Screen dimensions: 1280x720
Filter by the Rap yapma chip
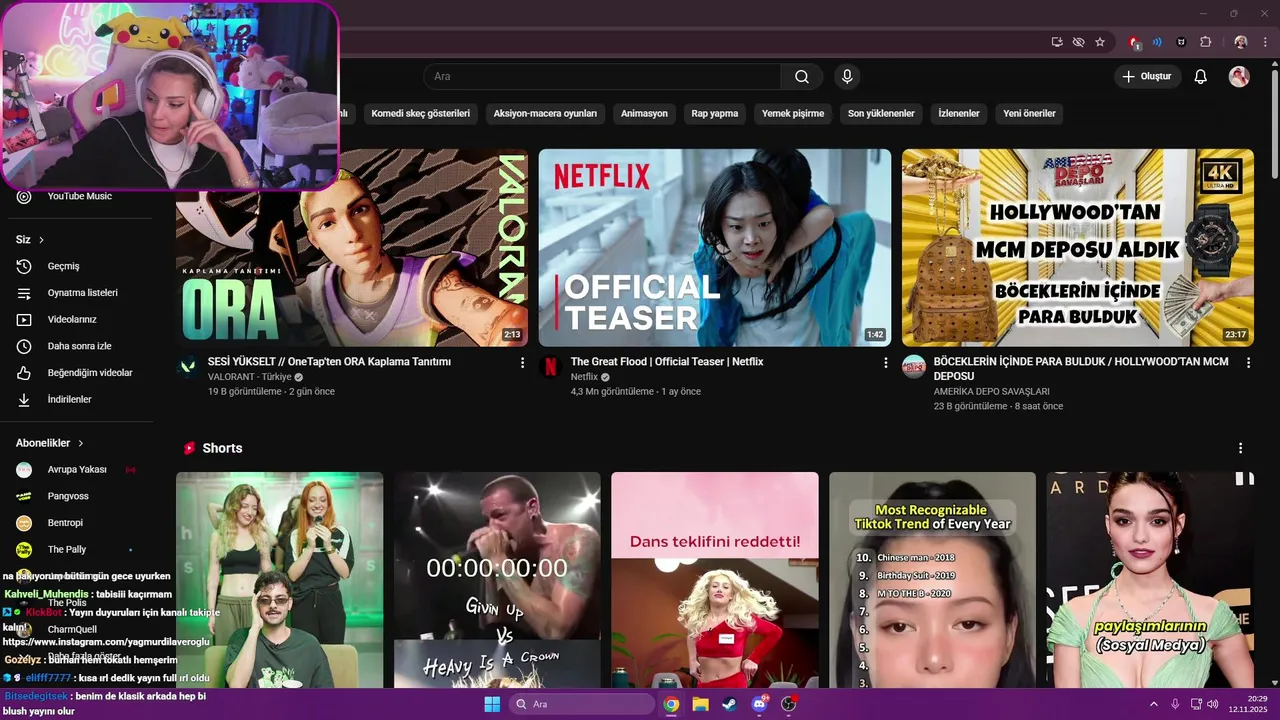715,113
